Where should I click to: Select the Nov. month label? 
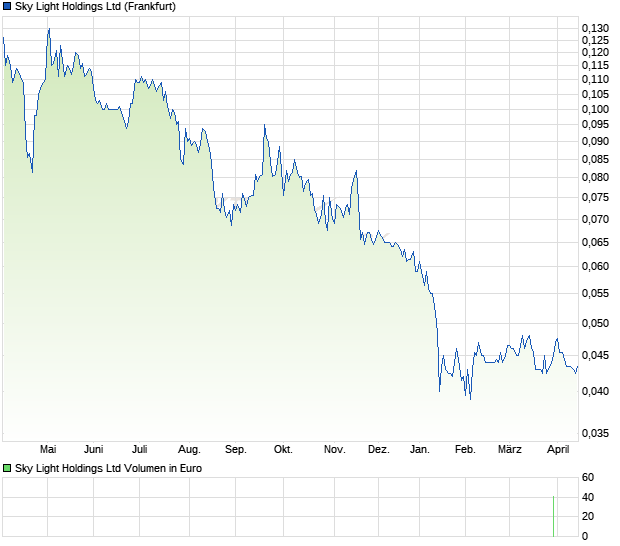pos(335,450)
